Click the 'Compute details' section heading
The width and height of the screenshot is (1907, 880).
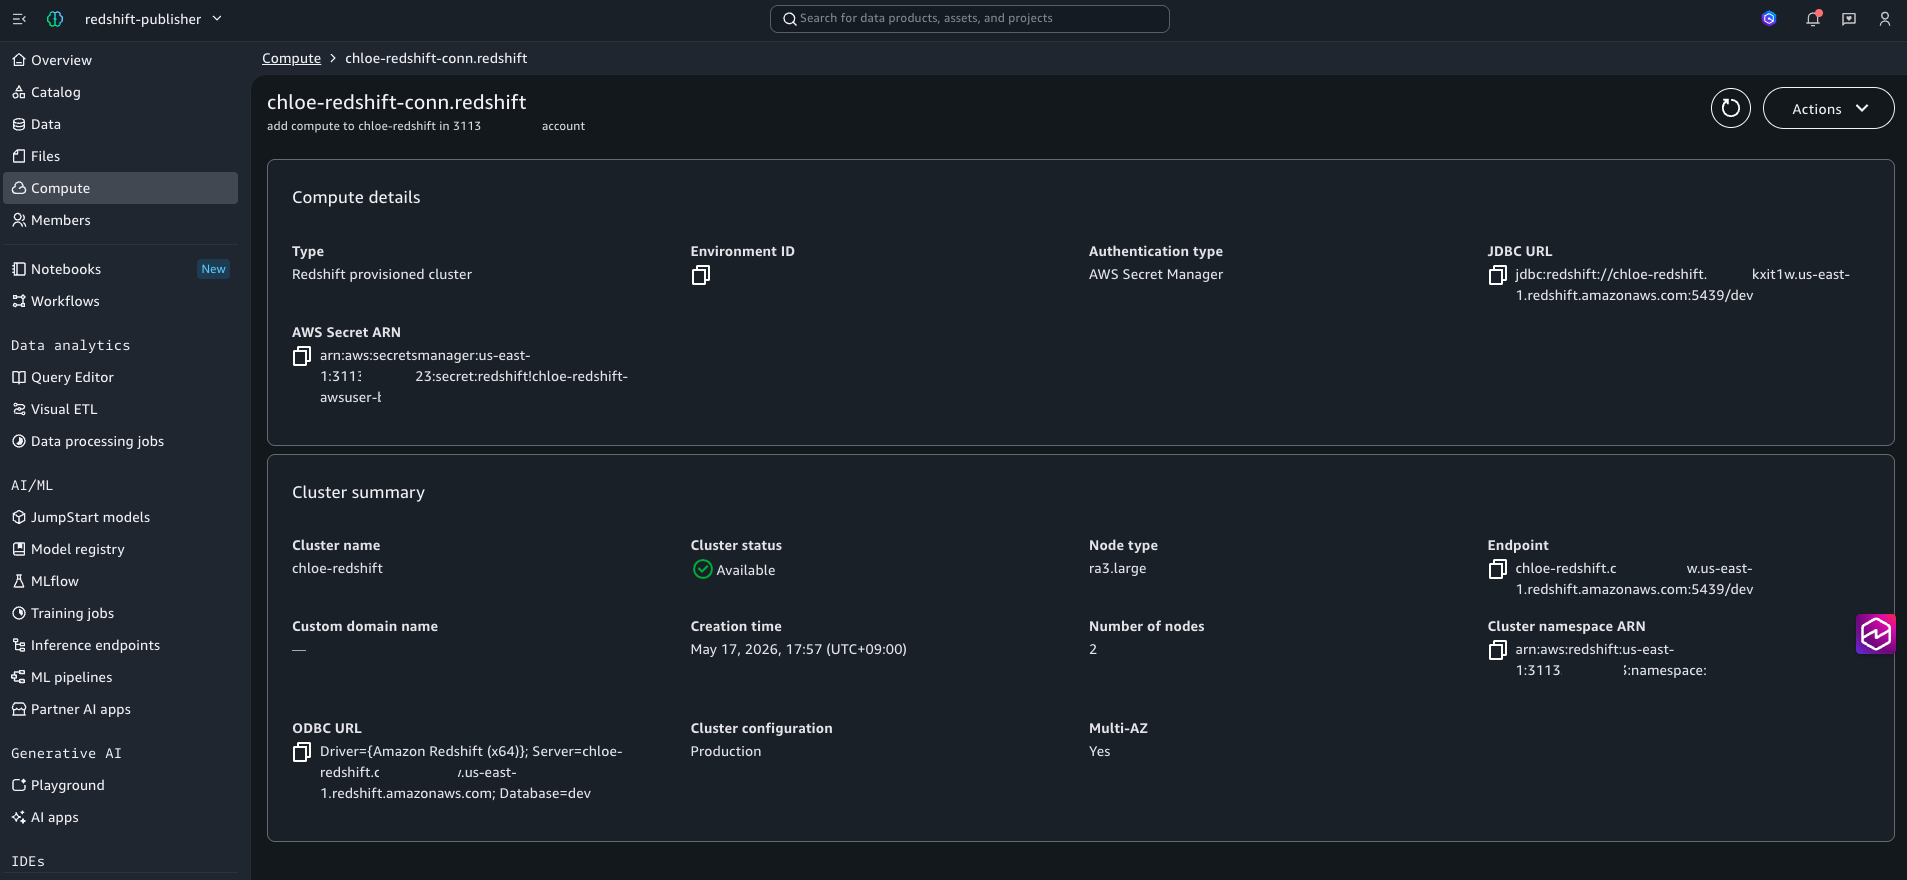[356, 197]
